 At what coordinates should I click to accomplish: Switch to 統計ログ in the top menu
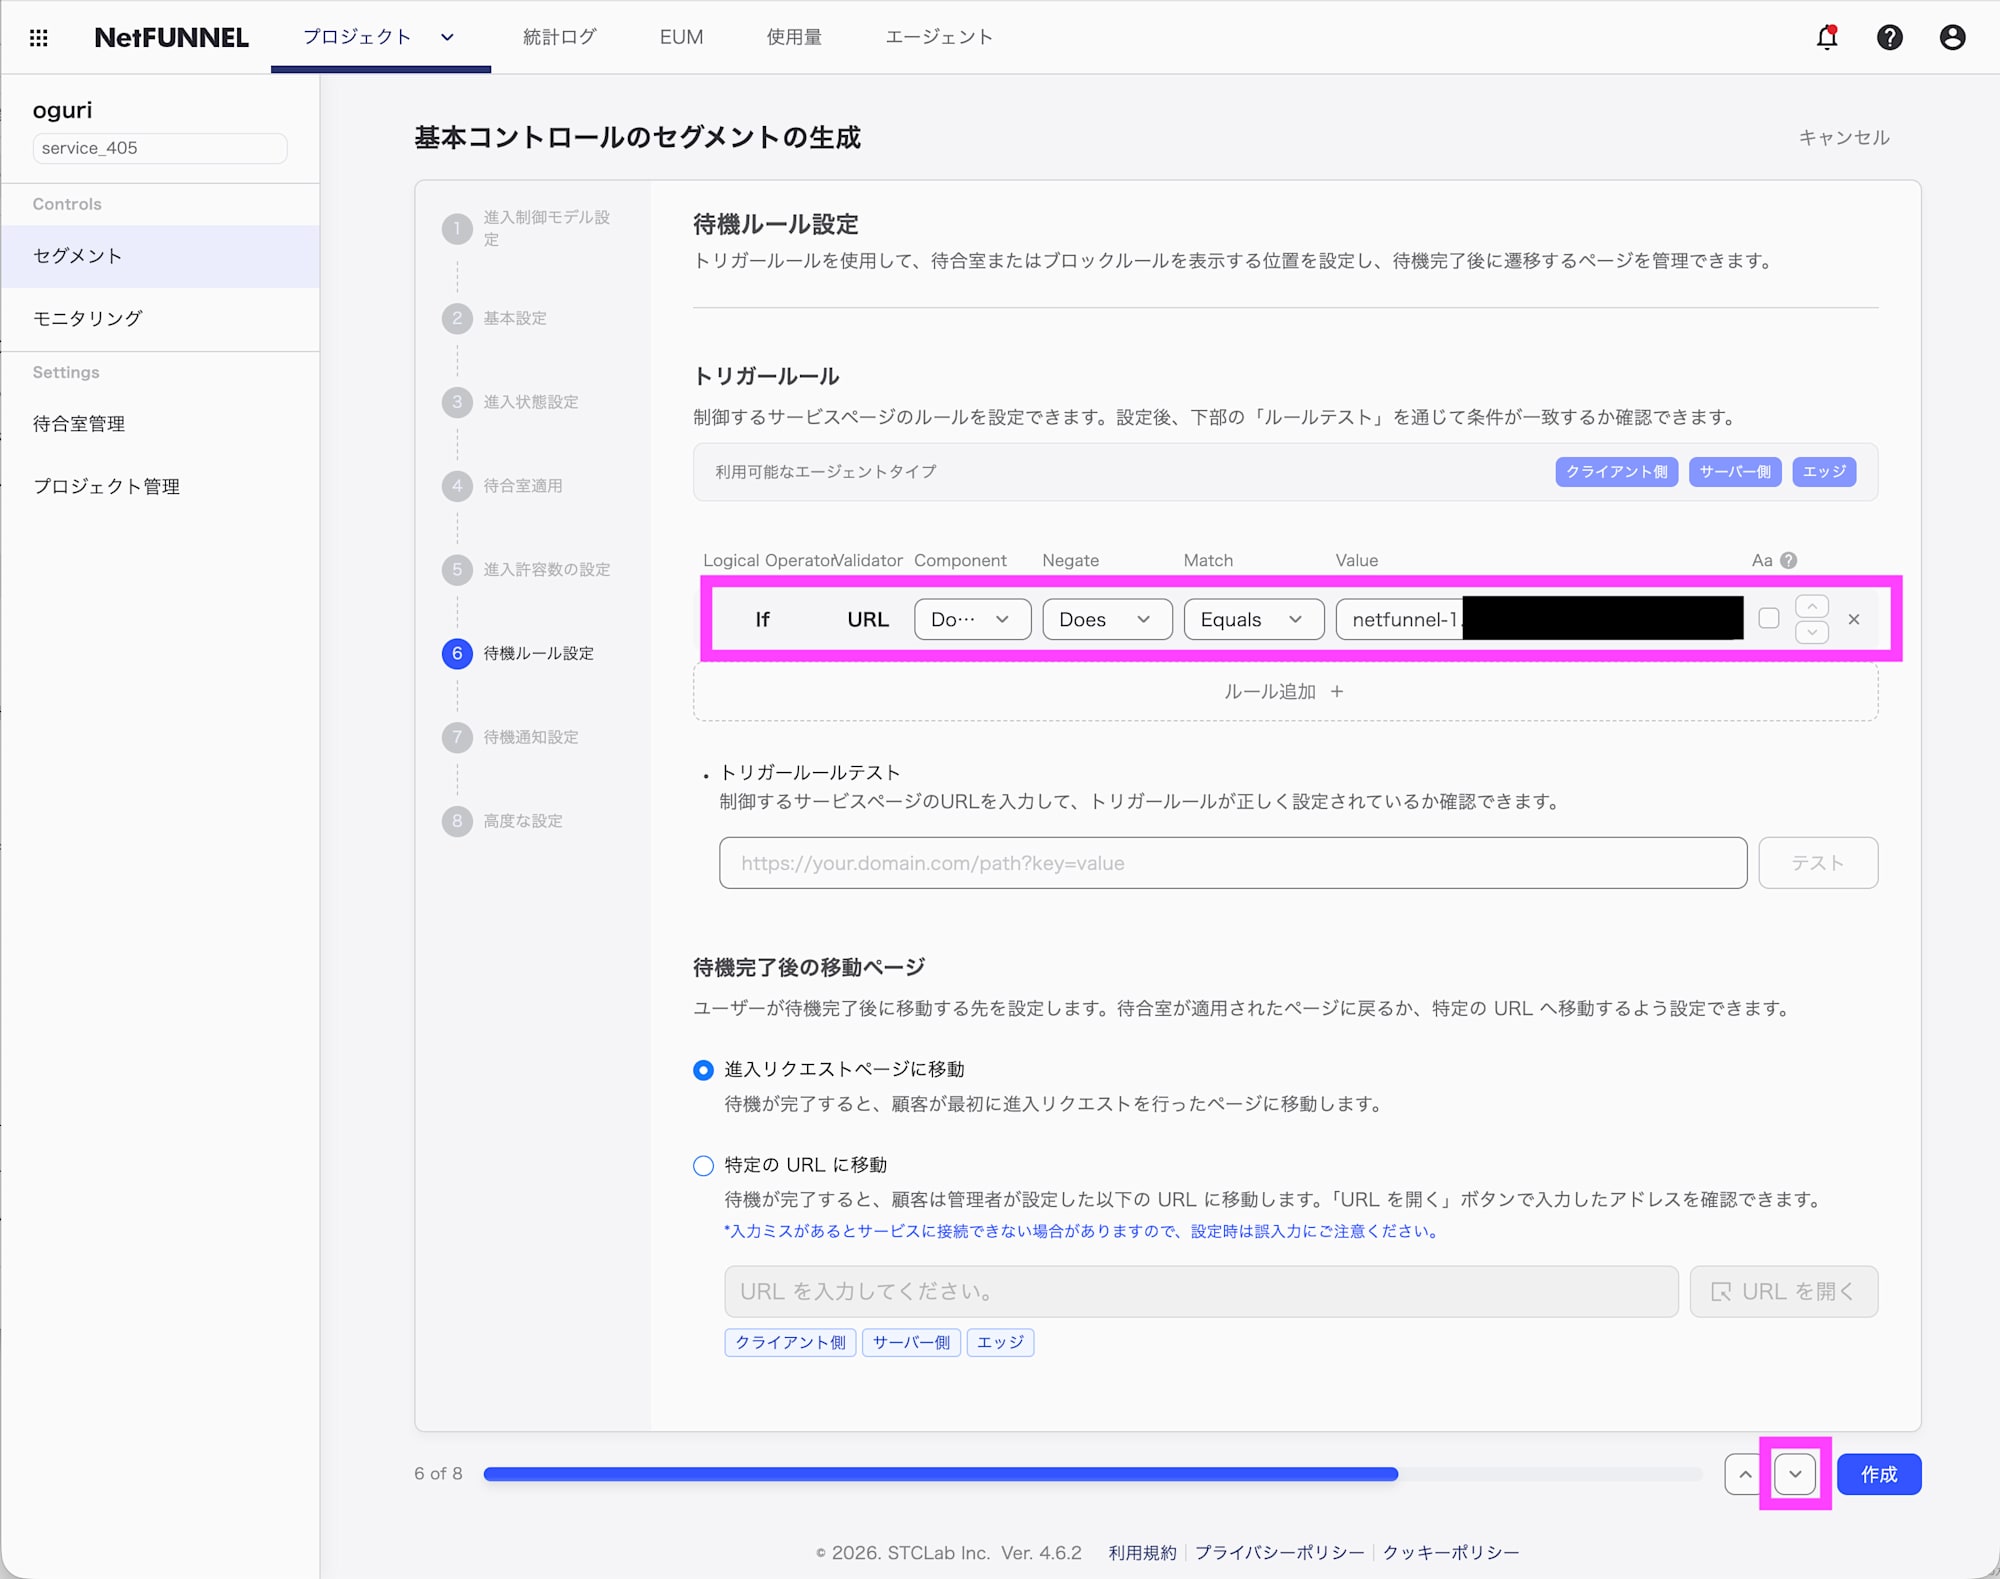[x=559, y=37]
